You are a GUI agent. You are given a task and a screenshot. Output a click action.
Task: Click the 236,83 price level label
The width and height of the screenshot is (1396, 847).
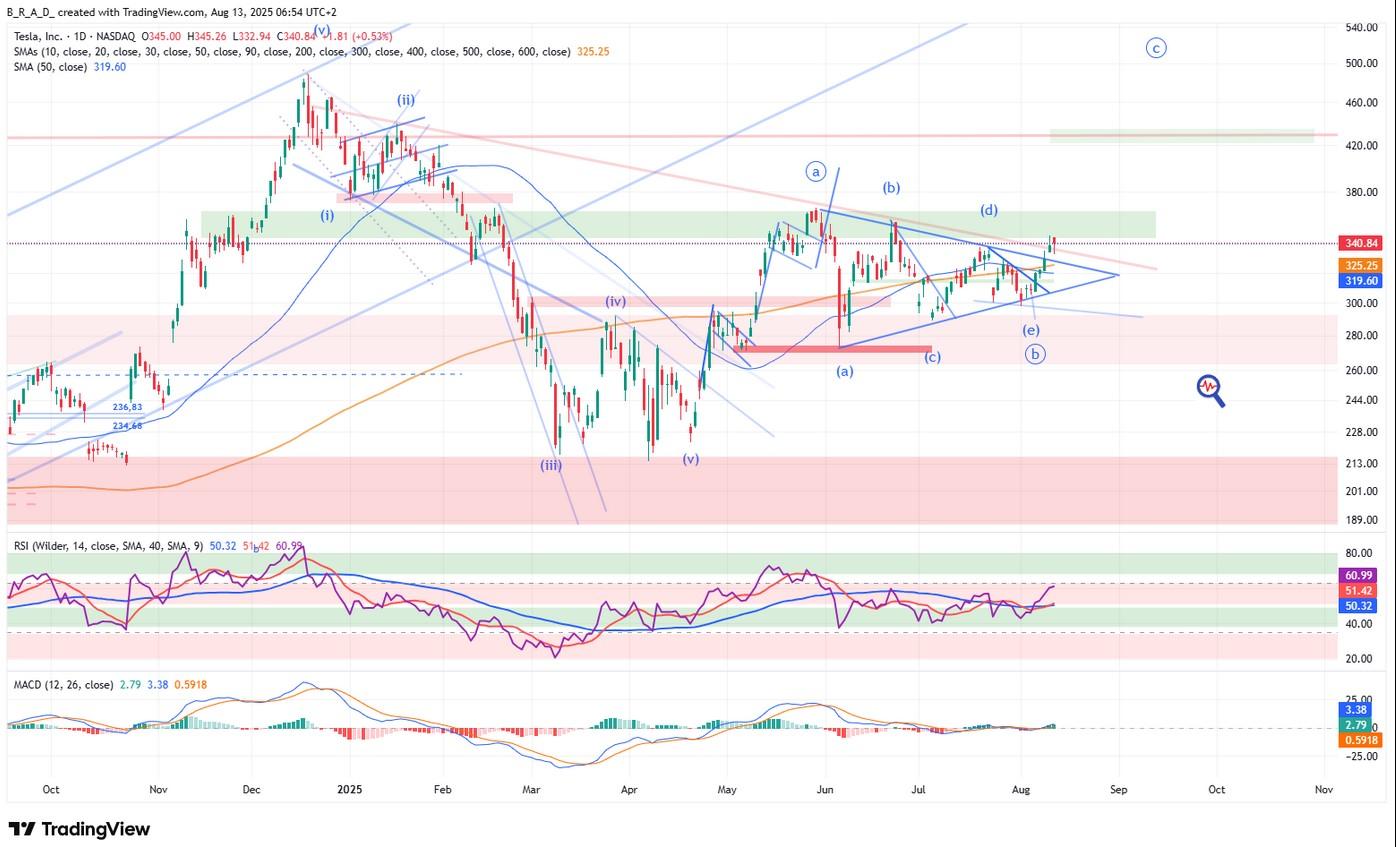[127, 407]
